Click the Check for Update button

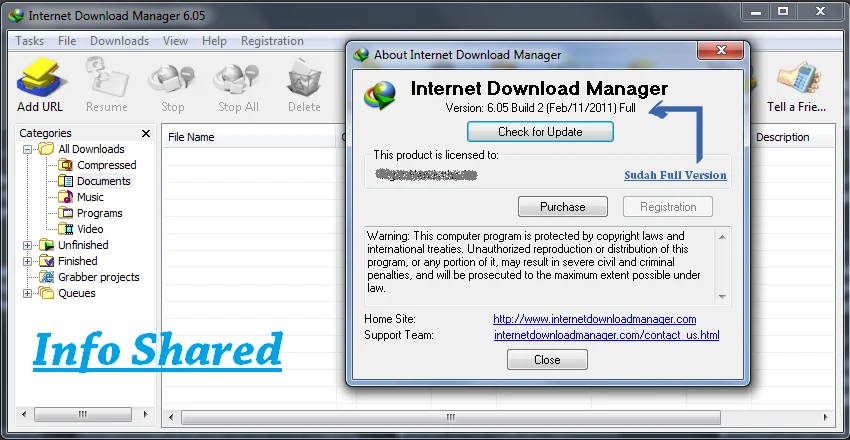coord(540,132)
